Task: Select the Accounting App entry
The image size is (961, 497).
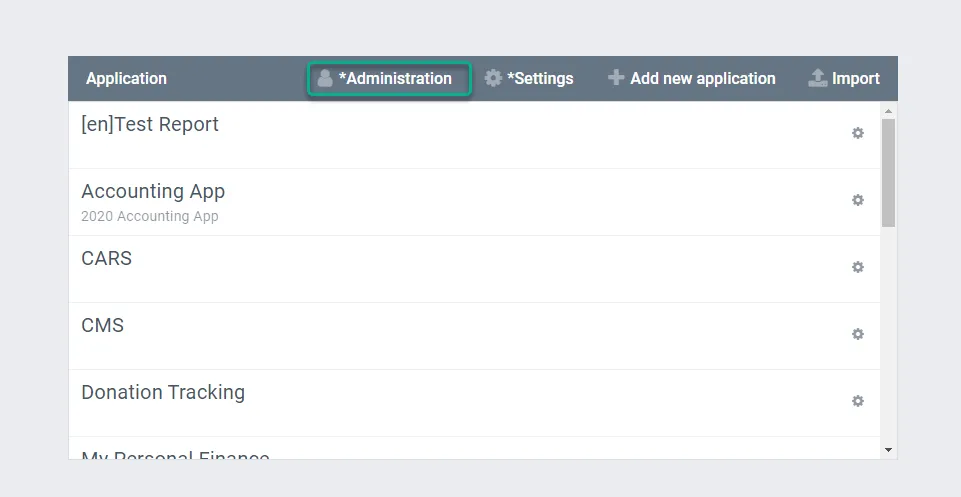Action: pos(153,192)
